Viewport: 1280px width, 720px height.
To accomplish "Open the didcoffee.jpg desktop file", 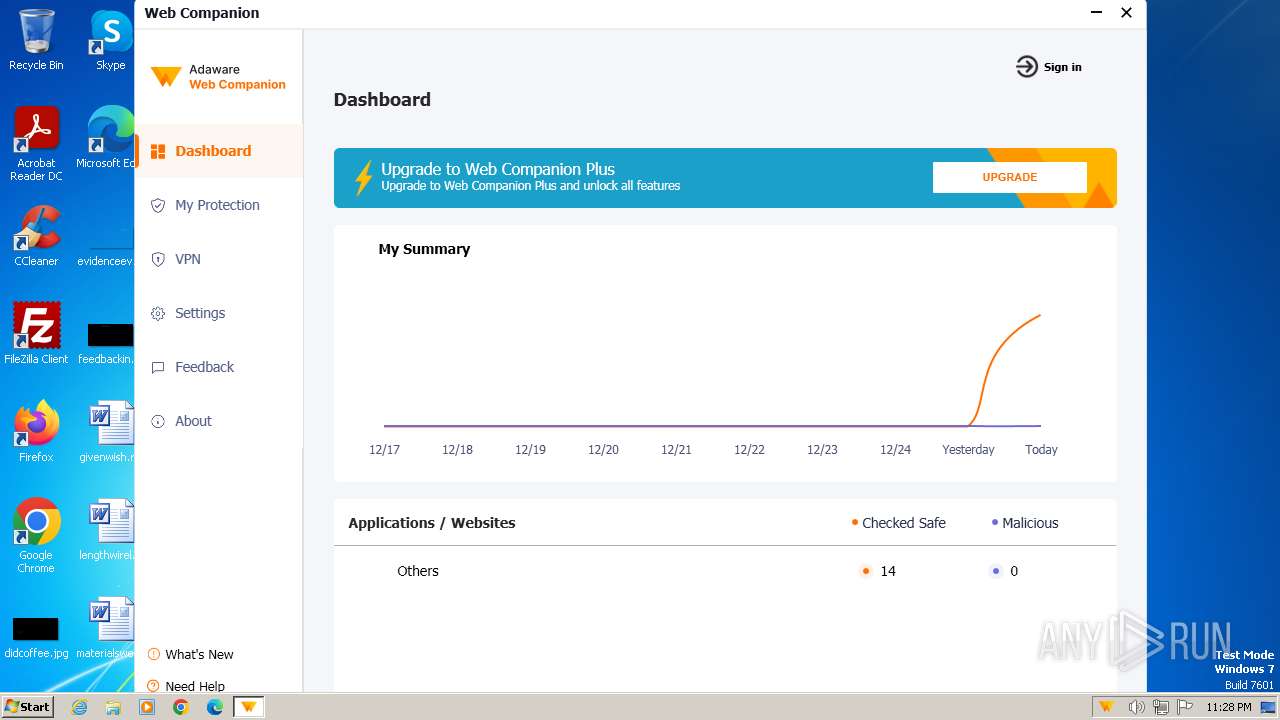I will [36, 637].
